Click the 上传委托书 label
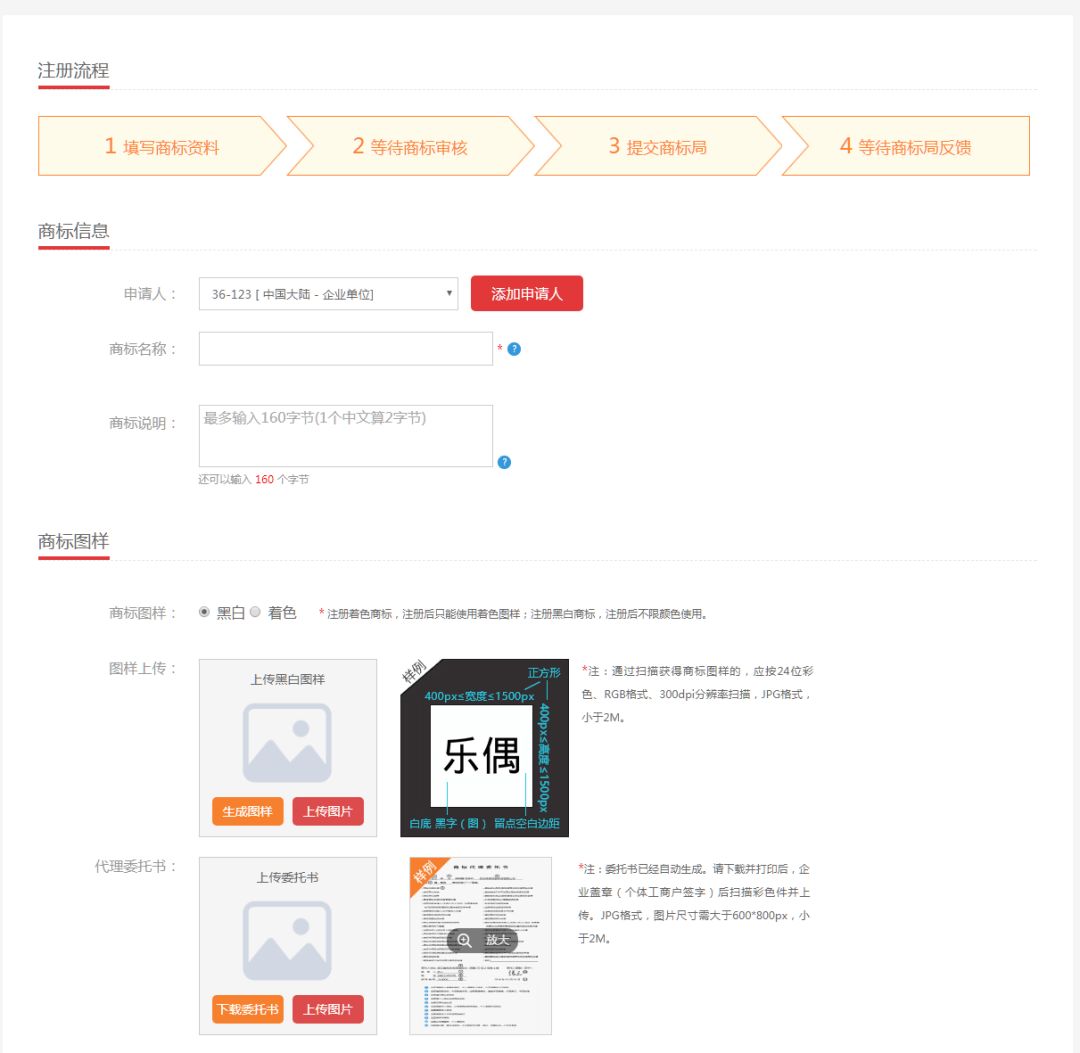The width and height of the screenshot is (1080, 1053). tap(287, 877)
